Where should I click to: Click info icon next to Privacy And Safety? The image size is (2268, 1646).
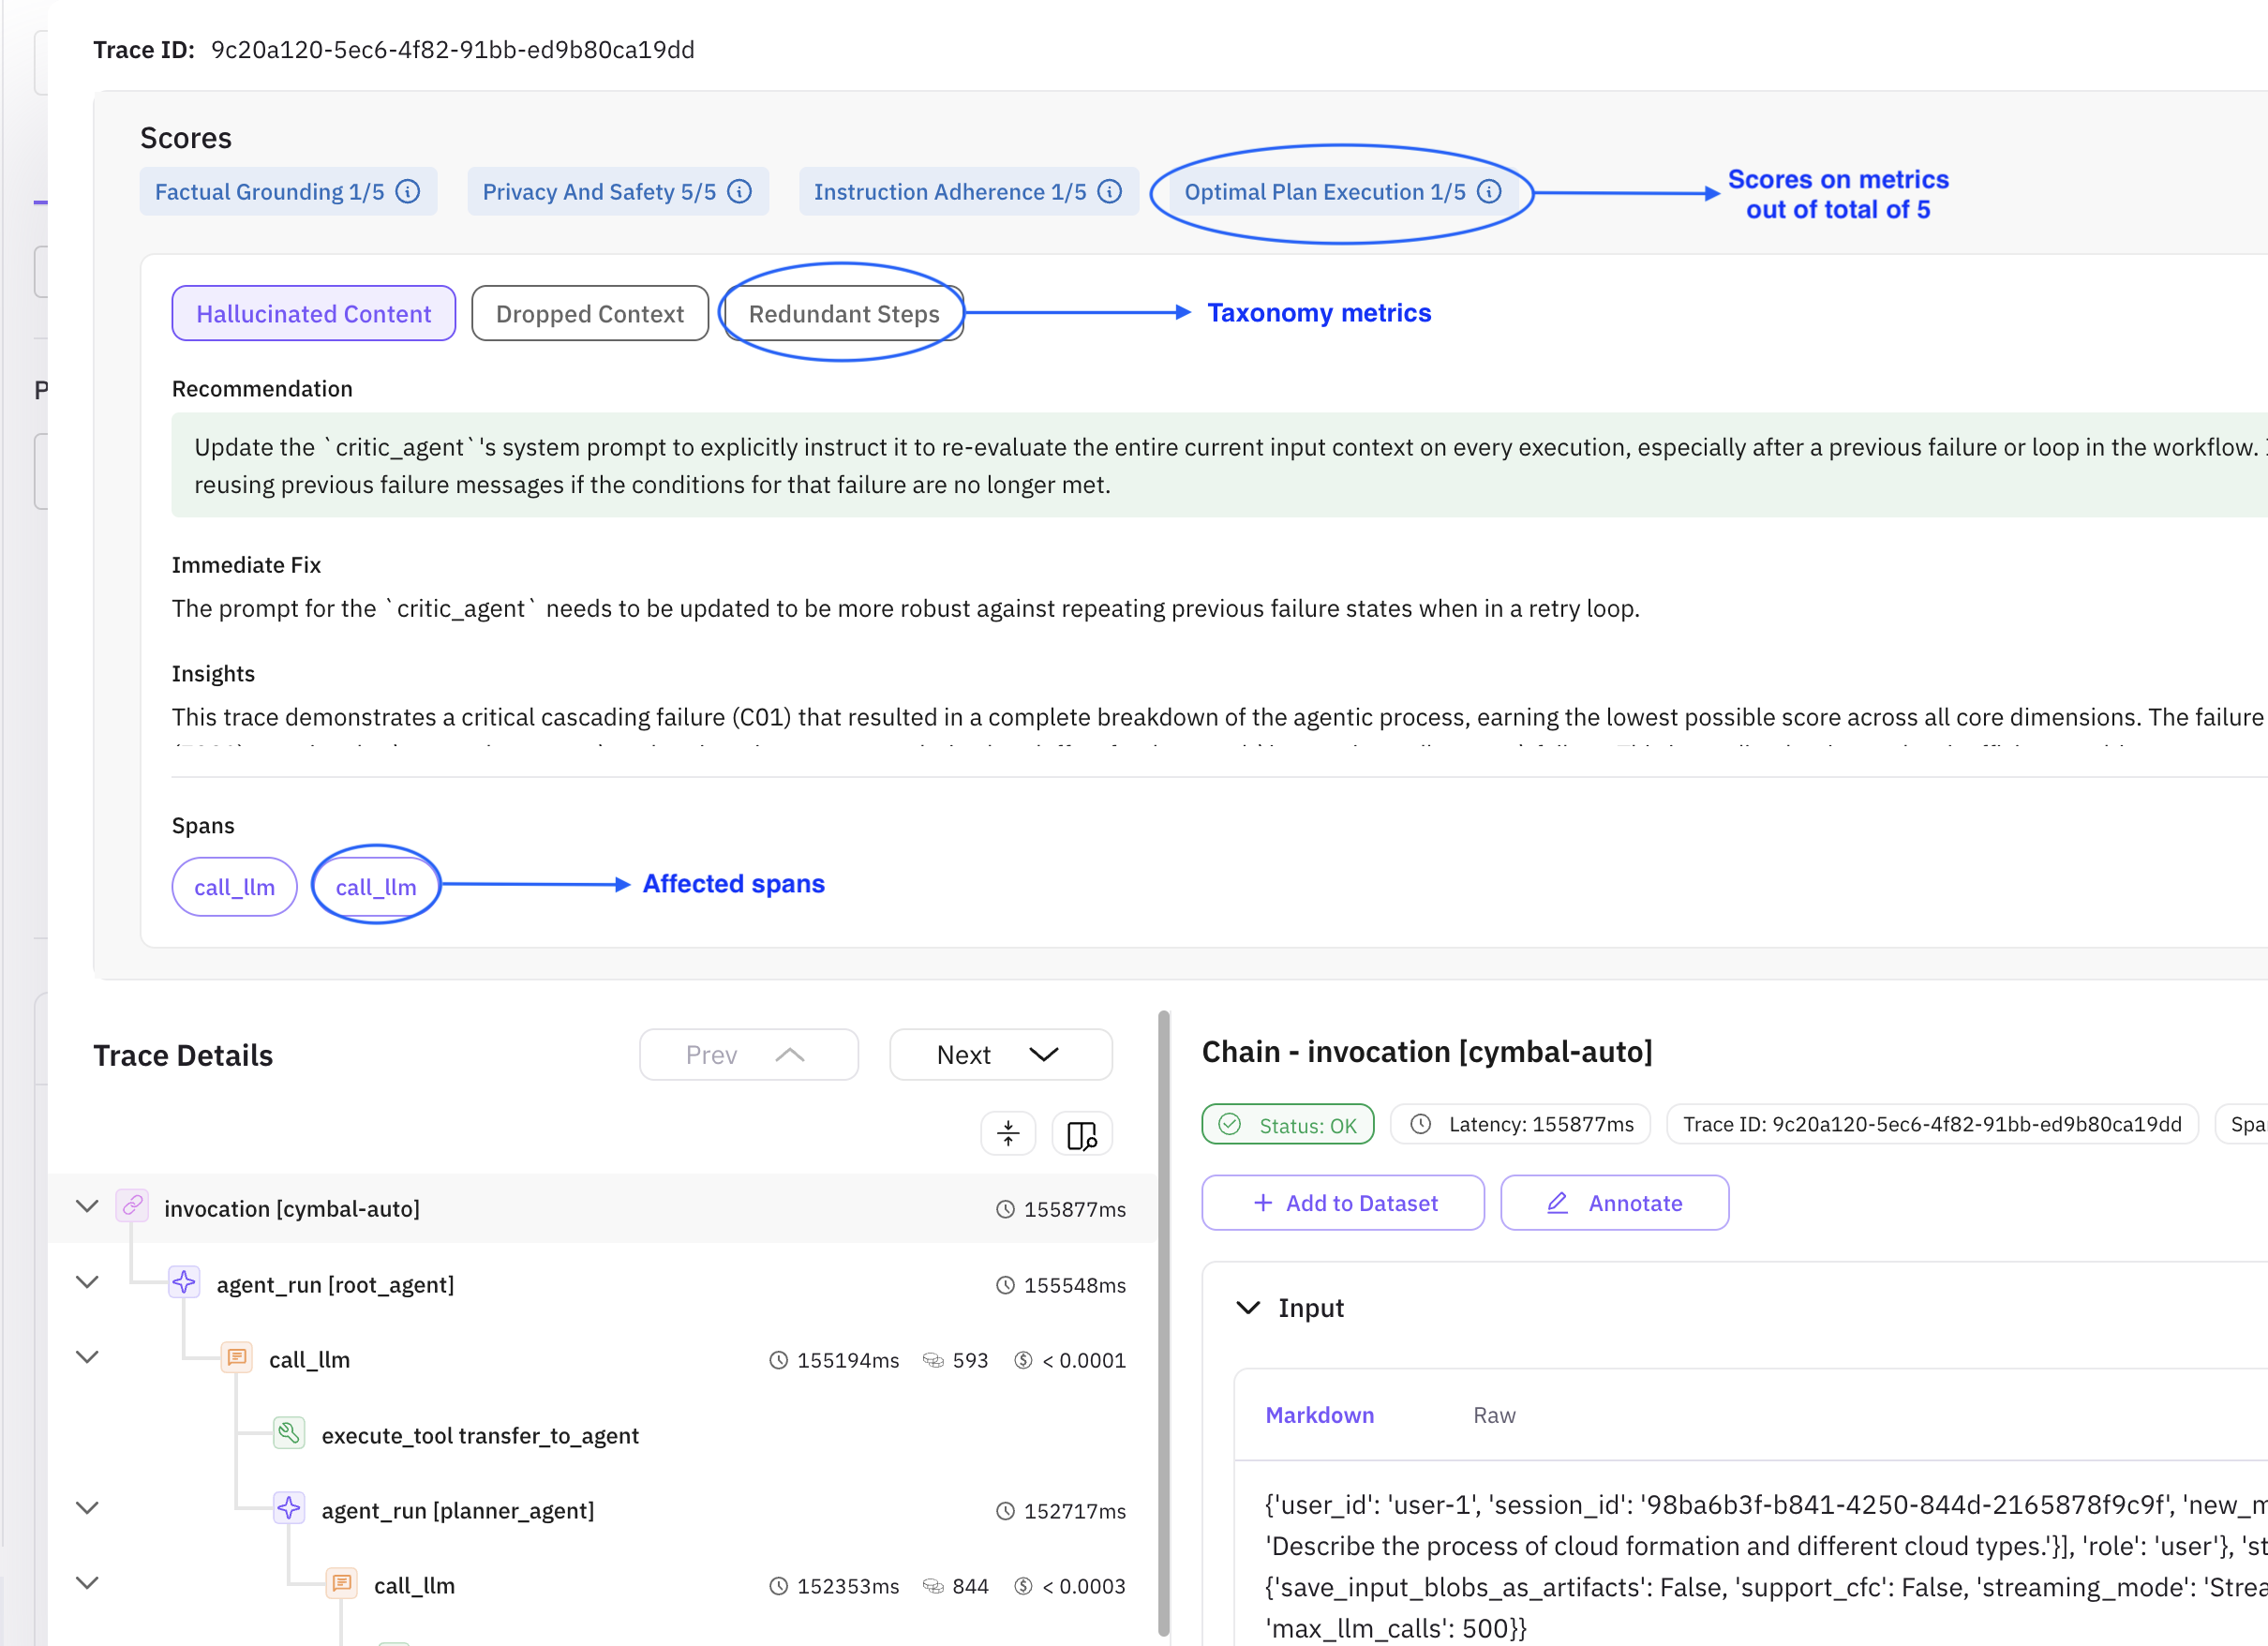(x=739, y=191)
